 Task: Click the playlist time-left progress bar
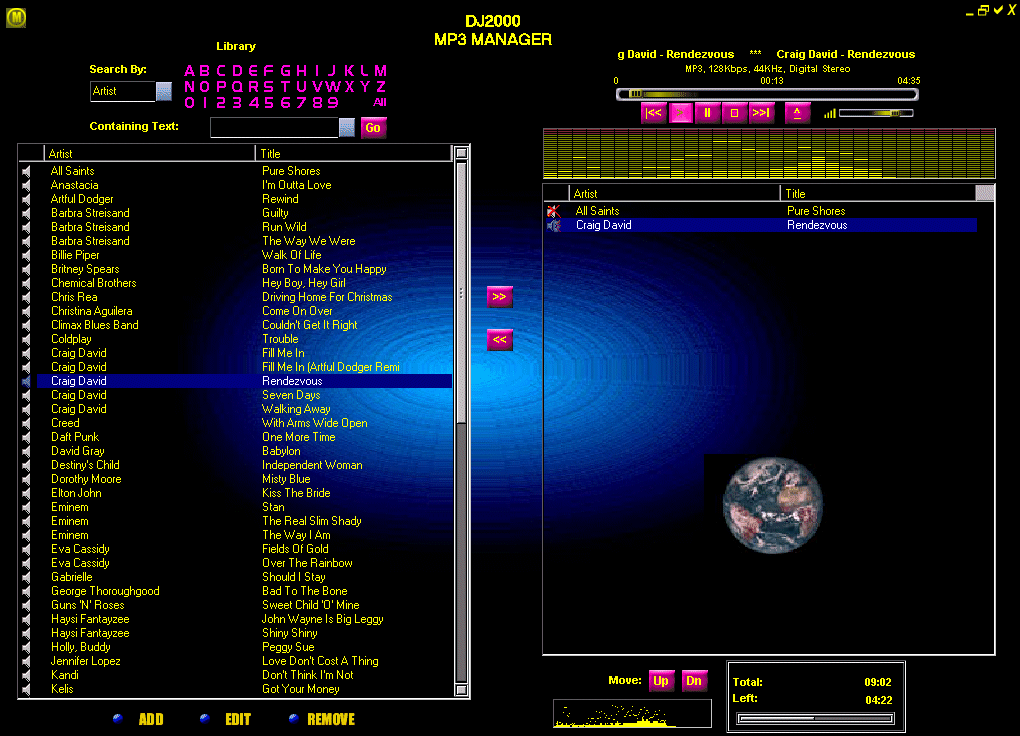pos(815,718)
